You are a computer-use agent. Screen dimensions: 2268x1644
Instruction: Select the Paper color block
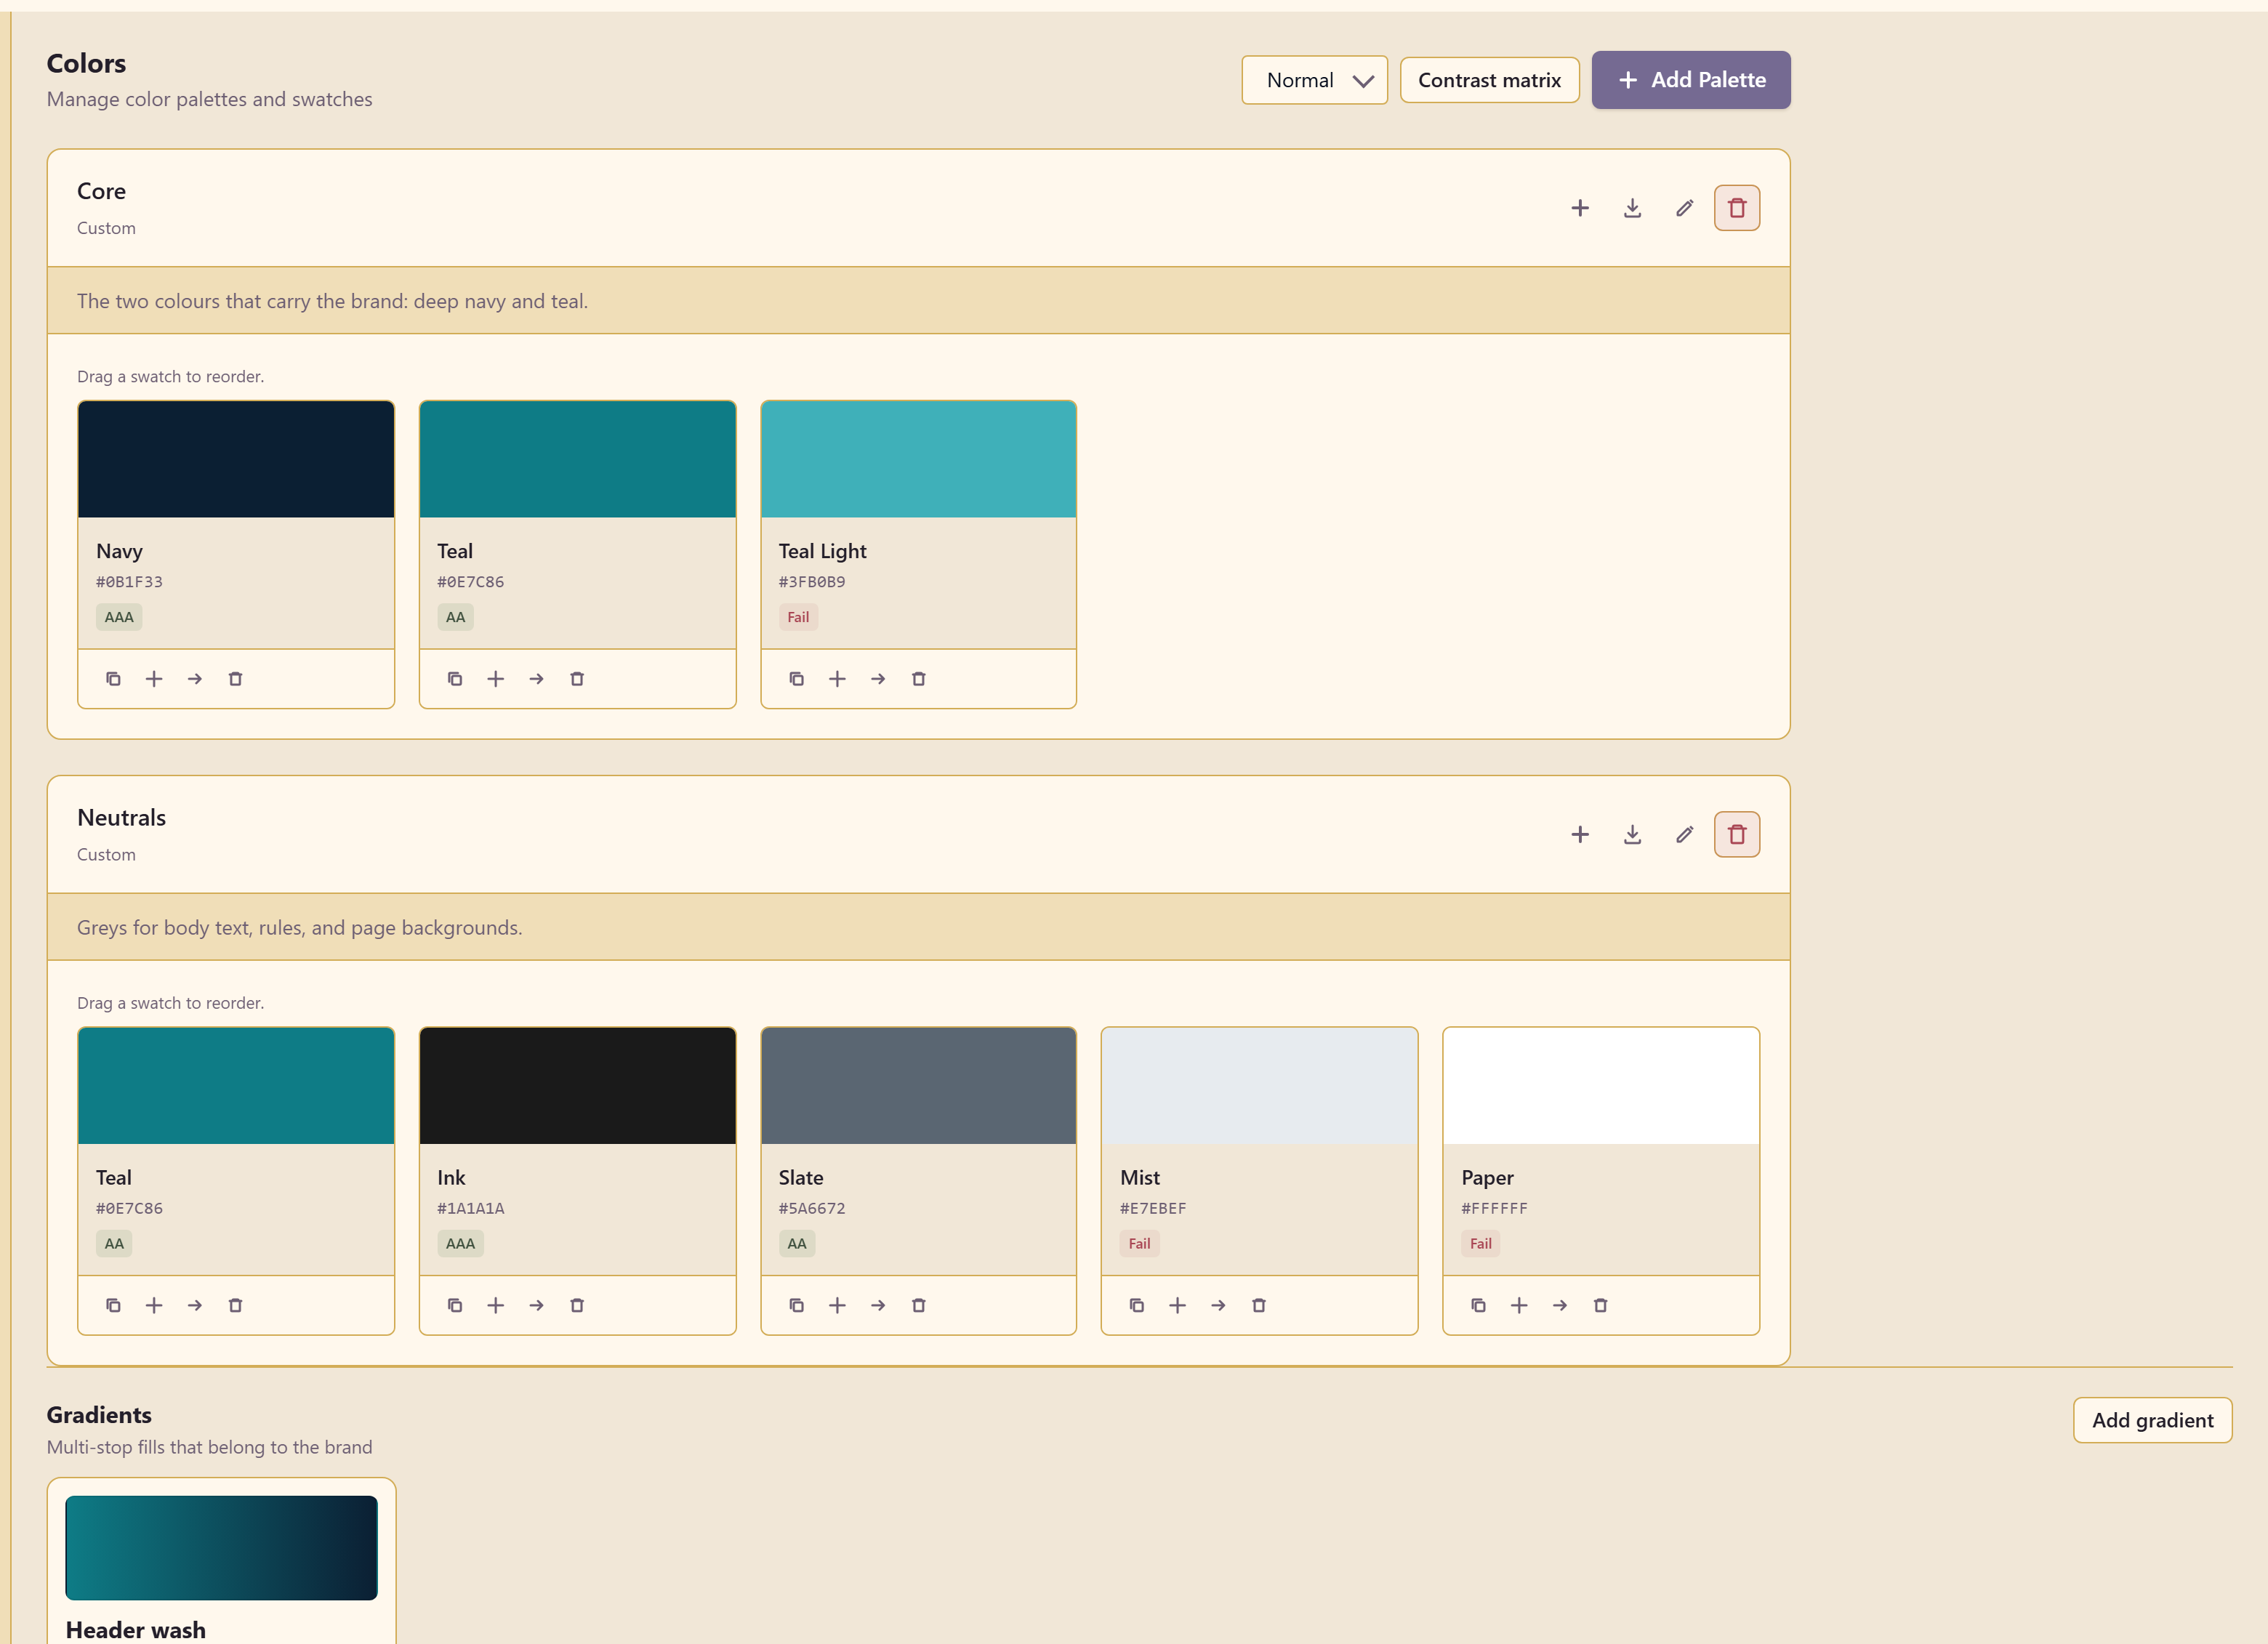click(x=1601, y=1086)
